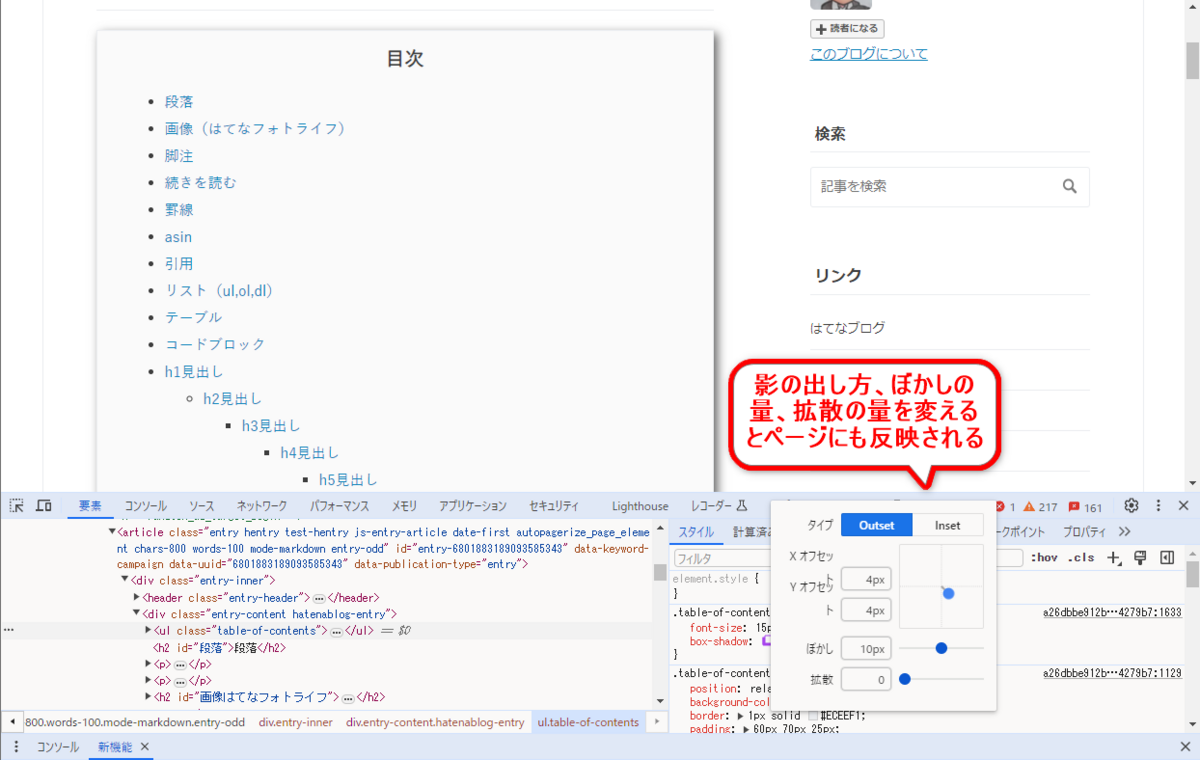The width and height of the screenshot is (1200, 760).
Task: Select the Inset shadow type
Action: click(x=947, y=525)
